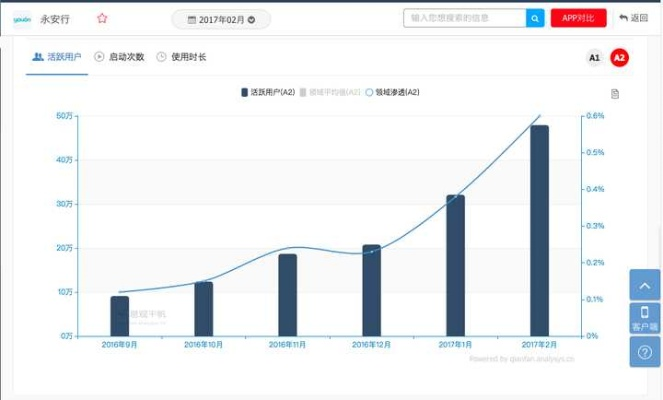Screen dimensions: 663x400
Task: Toggle 领域渗透(A2) line series legend
Action: pos(392,92)
